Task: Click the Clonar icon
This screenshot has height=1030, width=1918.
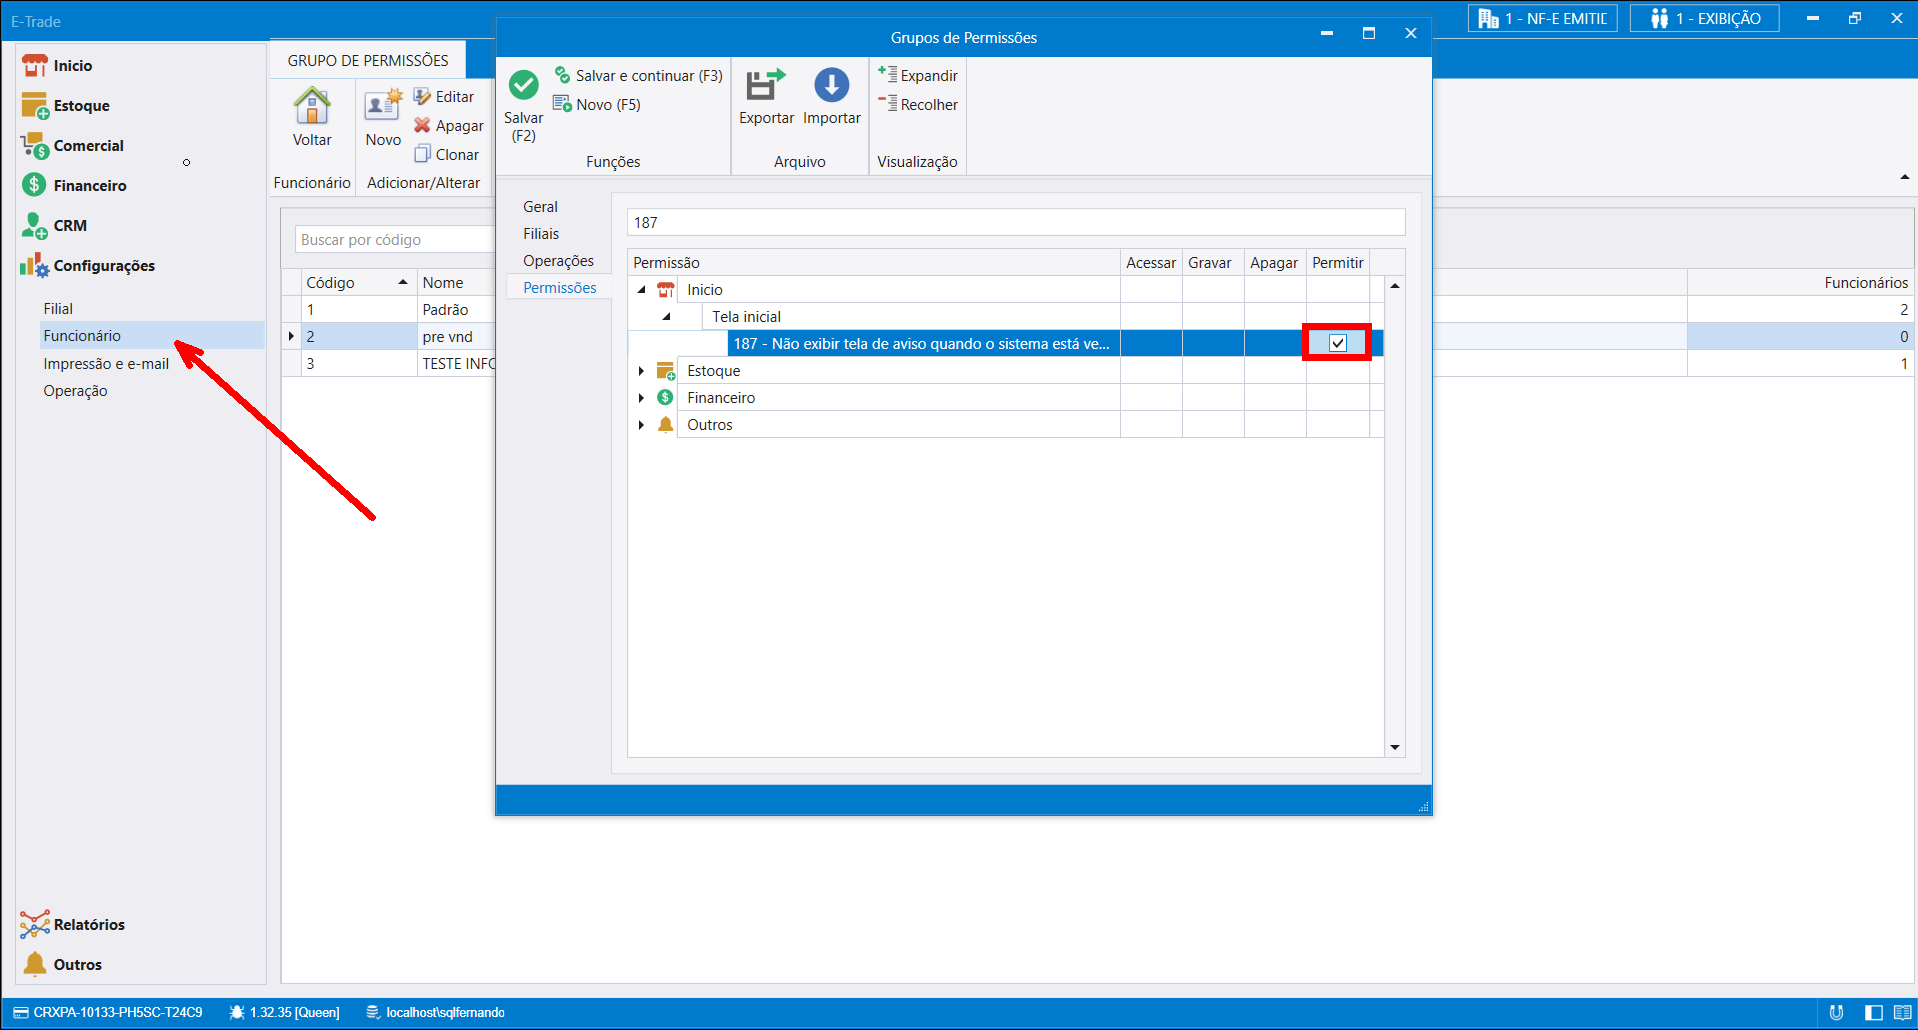Action: [x=423, y=154]
